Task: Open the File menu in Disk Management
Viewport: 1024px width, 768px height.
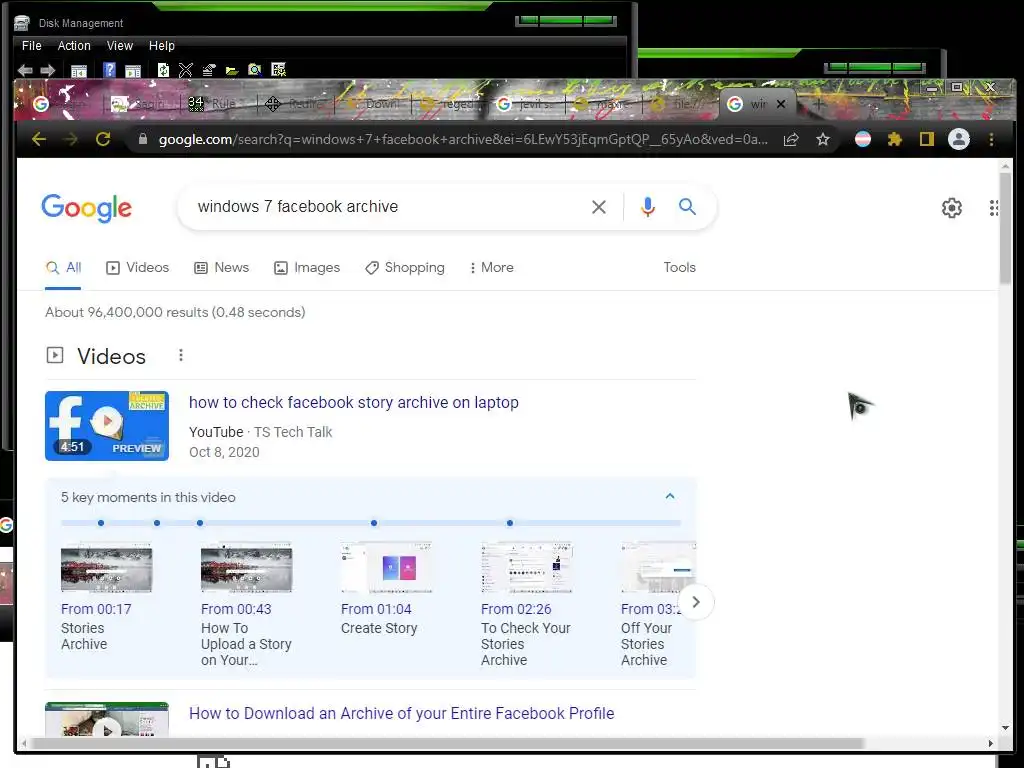Action: pyautogui.click(x=31, y=46)
